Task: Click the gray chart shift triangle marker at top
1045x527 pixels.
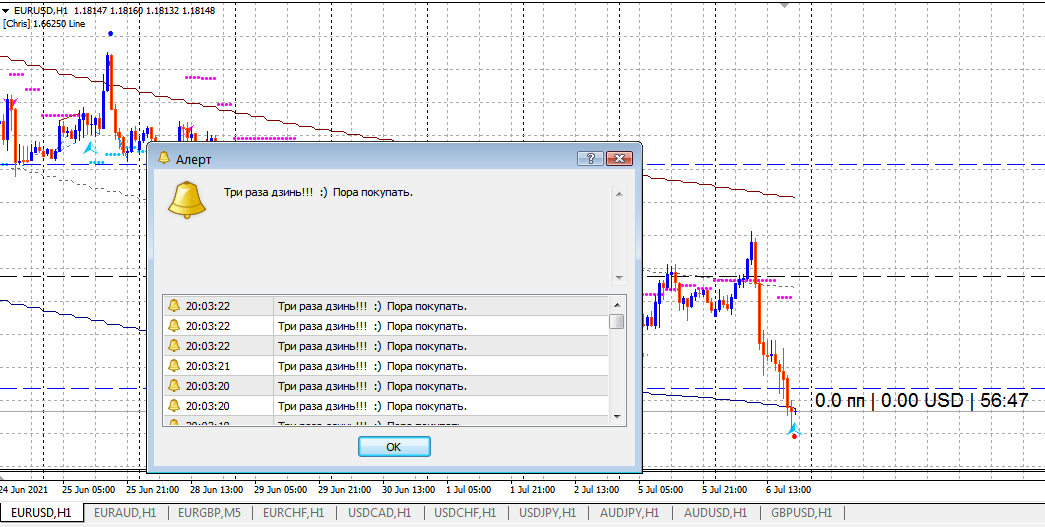Action: pos(785,4)
